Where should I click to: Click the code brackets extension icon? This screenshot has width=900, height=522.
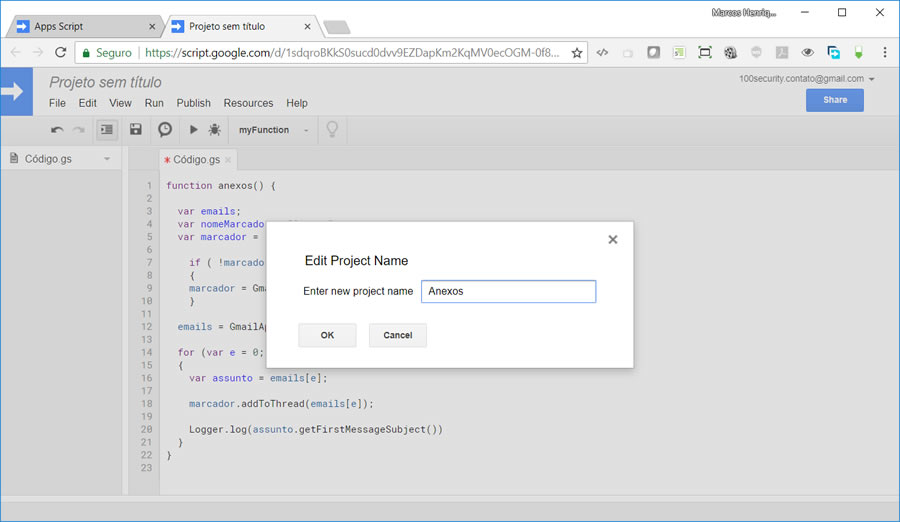[x=602, y=53]
